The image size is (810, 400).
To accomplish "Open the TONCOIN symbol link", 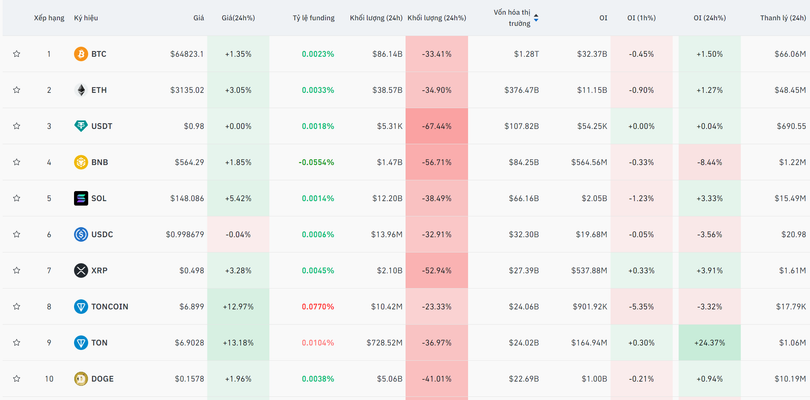I will coord(109,307).
